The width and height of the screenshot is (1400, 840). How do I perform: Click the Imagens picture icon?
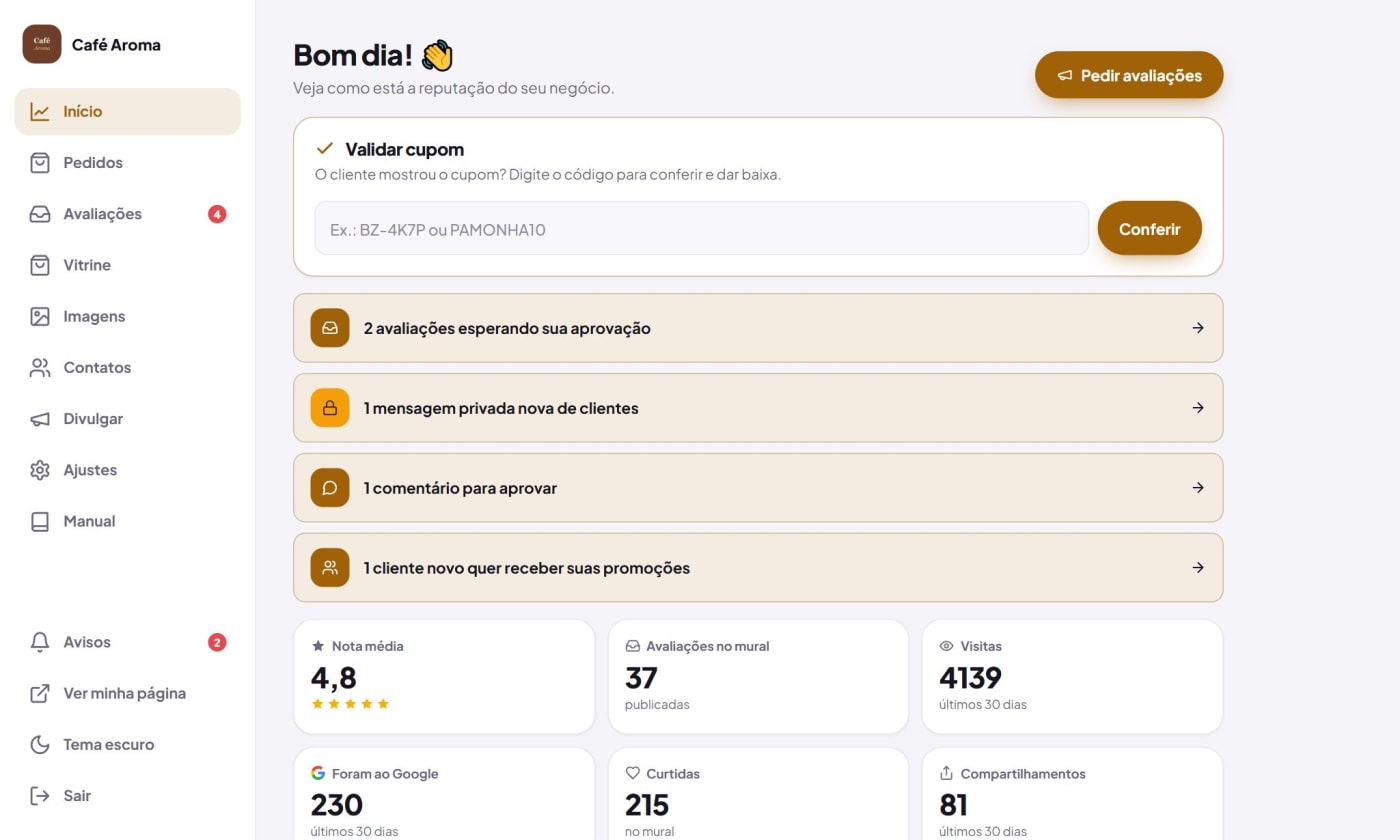point(40,316)
